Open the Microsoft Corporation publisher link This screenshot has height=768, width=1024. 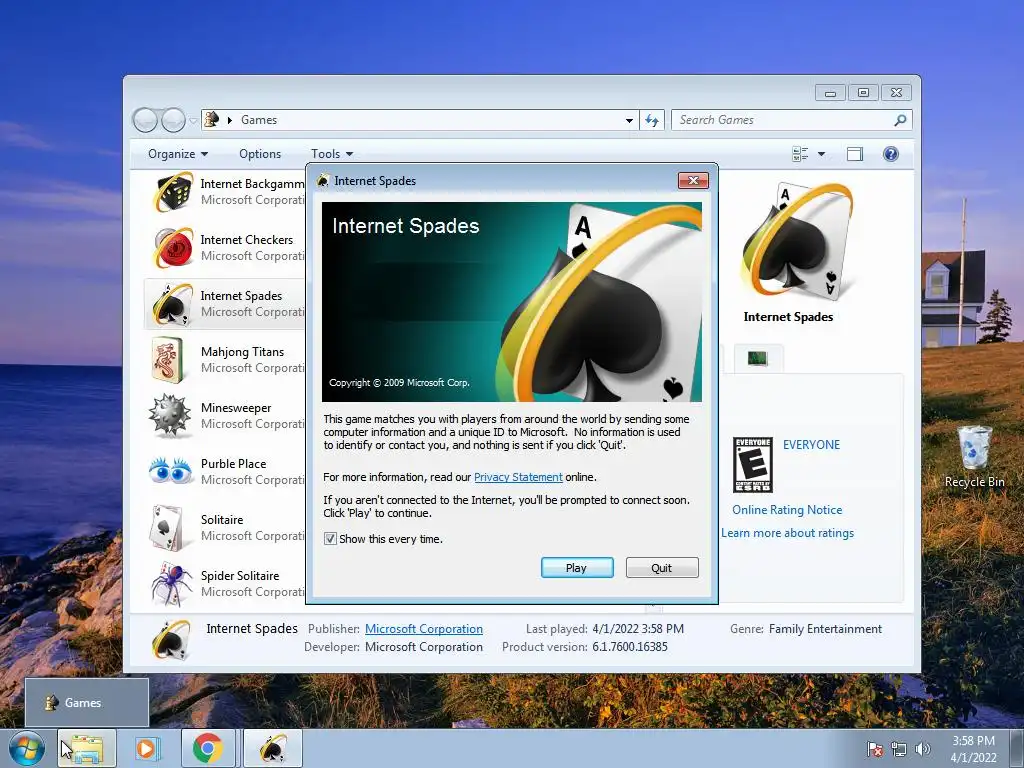pos(424,629)
